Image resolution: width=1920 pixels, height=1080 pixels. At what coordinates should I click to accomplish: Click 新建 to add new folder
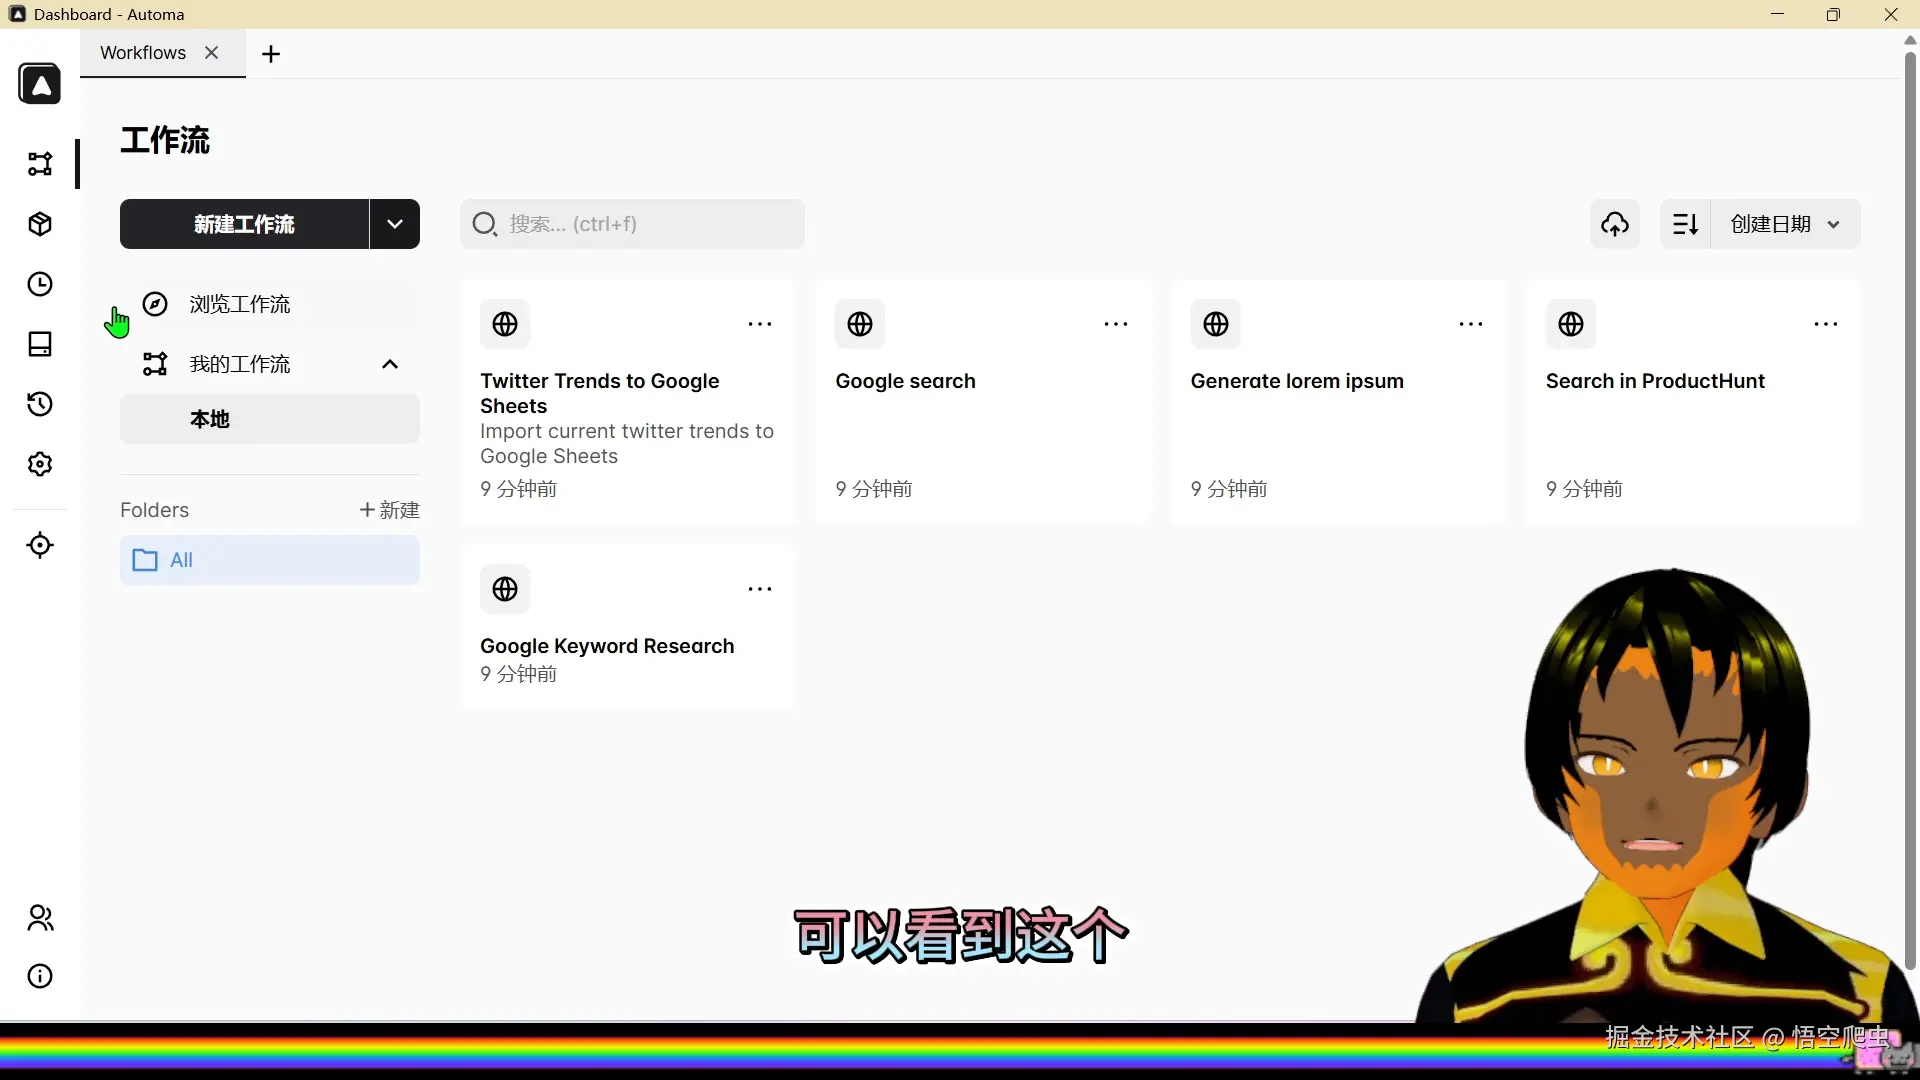390,510
